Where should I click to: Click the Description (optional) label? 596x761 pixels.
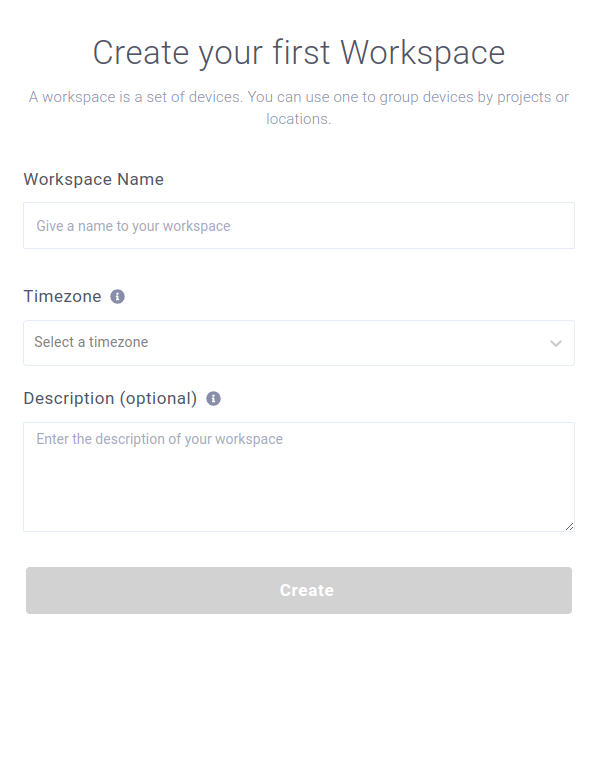[x=111, y=398]
